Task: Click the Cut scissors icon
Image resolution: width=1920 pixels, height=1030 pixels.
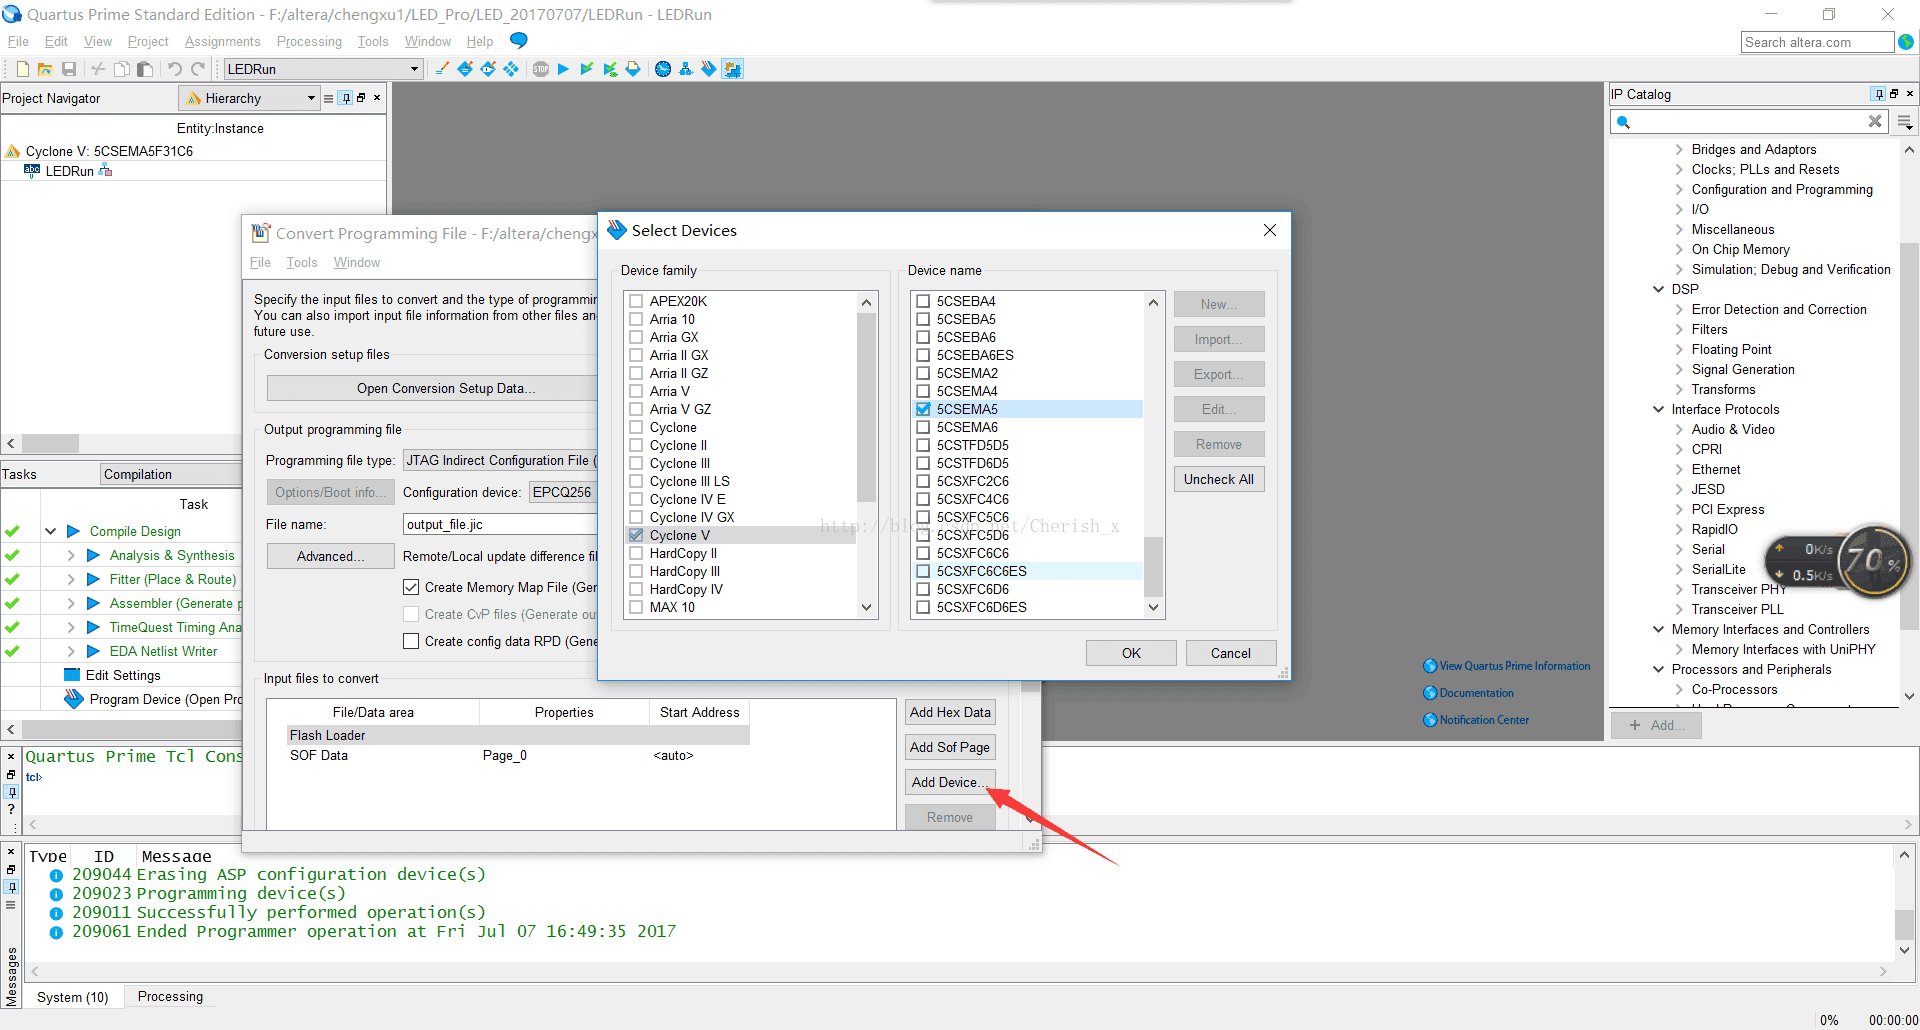Action: pos(98,69)
